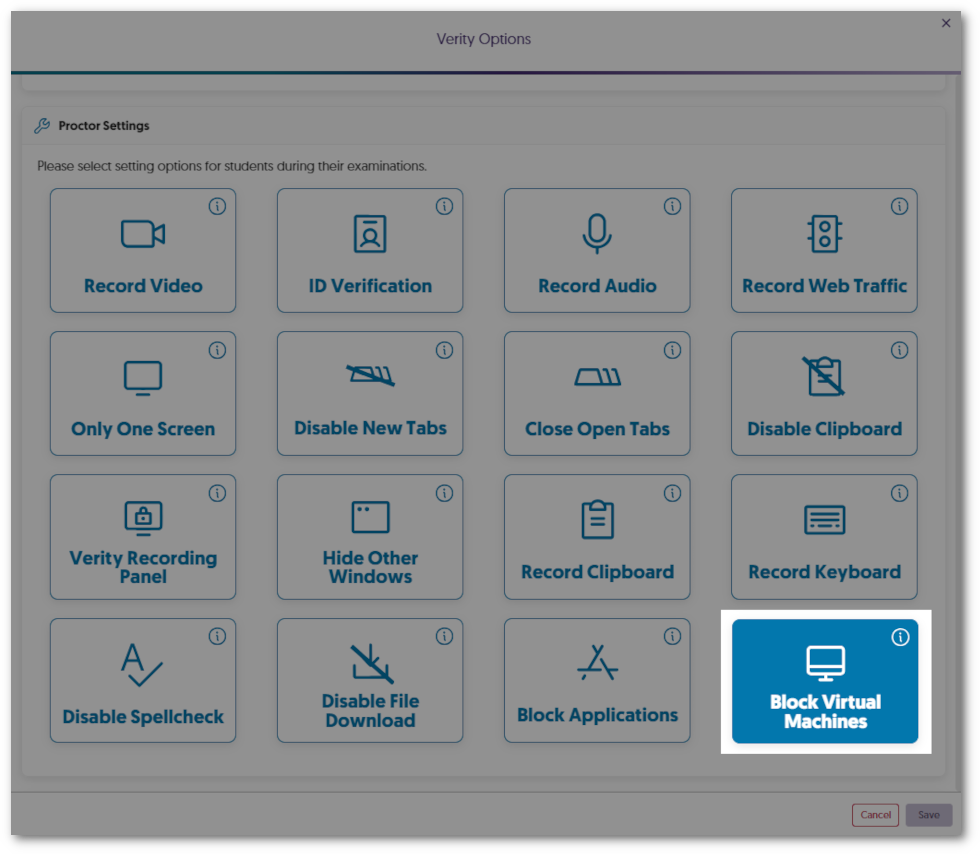Select the Disable Spellcheck icon
Viewport: 980px width, 854px height.
(142, 662)
